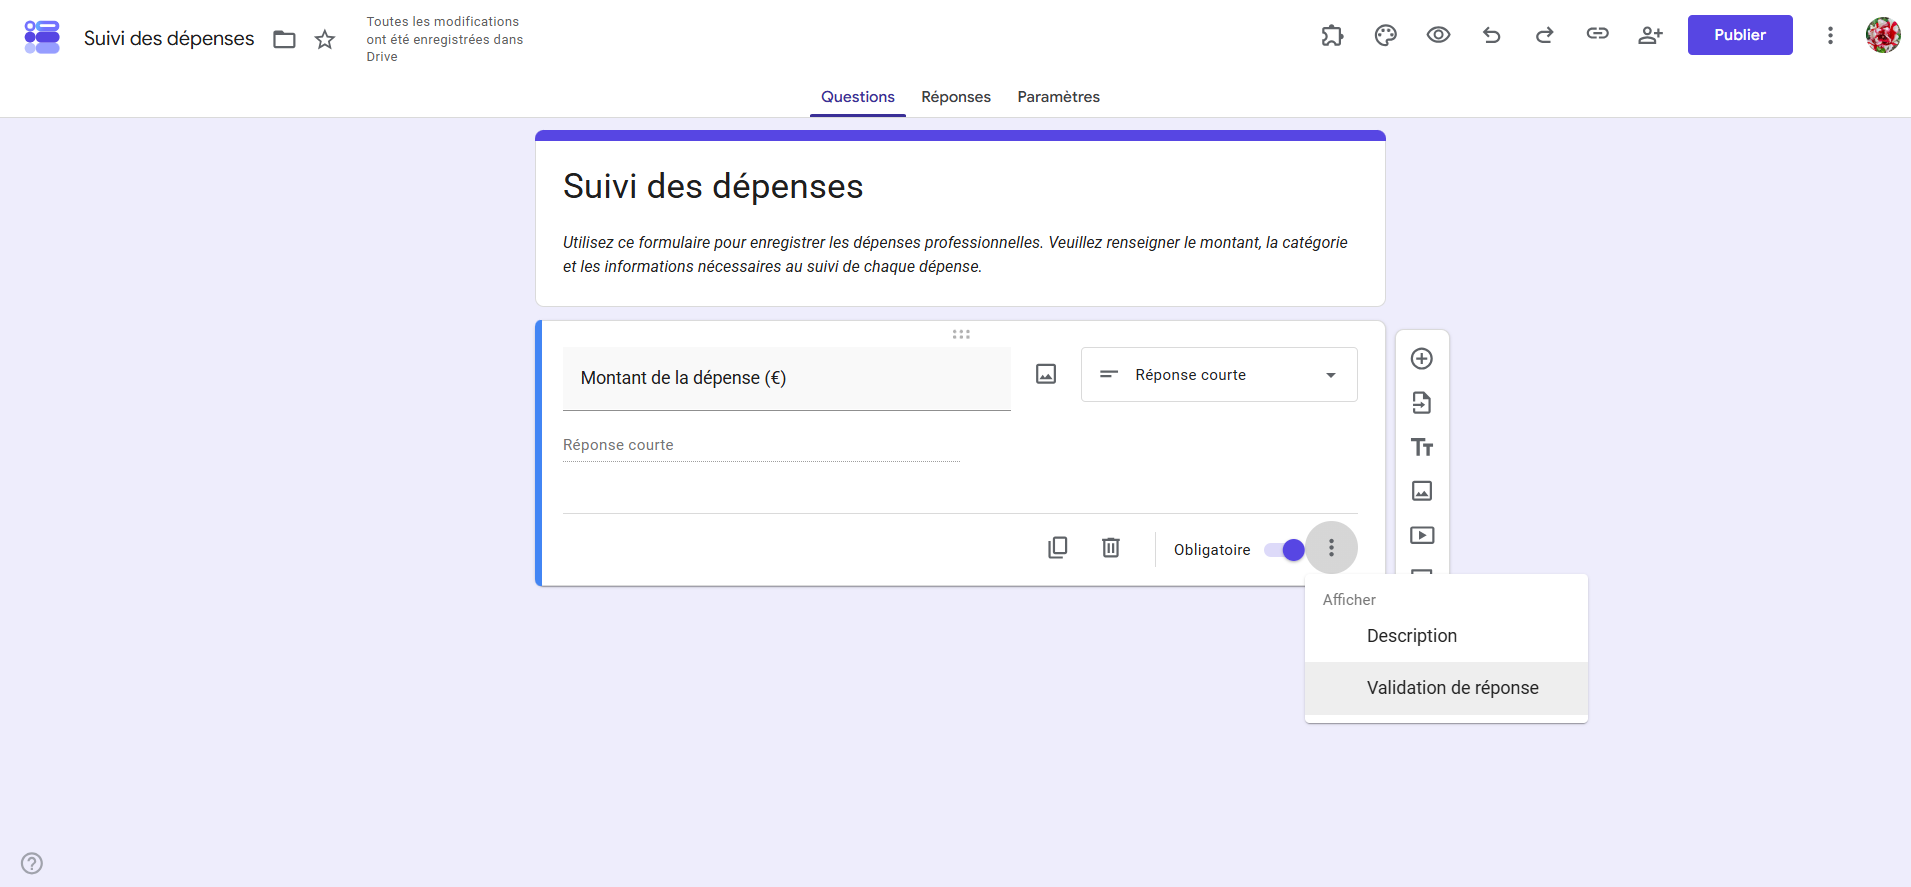Edit the question title Montant de la dépense

tap(787, 378)
